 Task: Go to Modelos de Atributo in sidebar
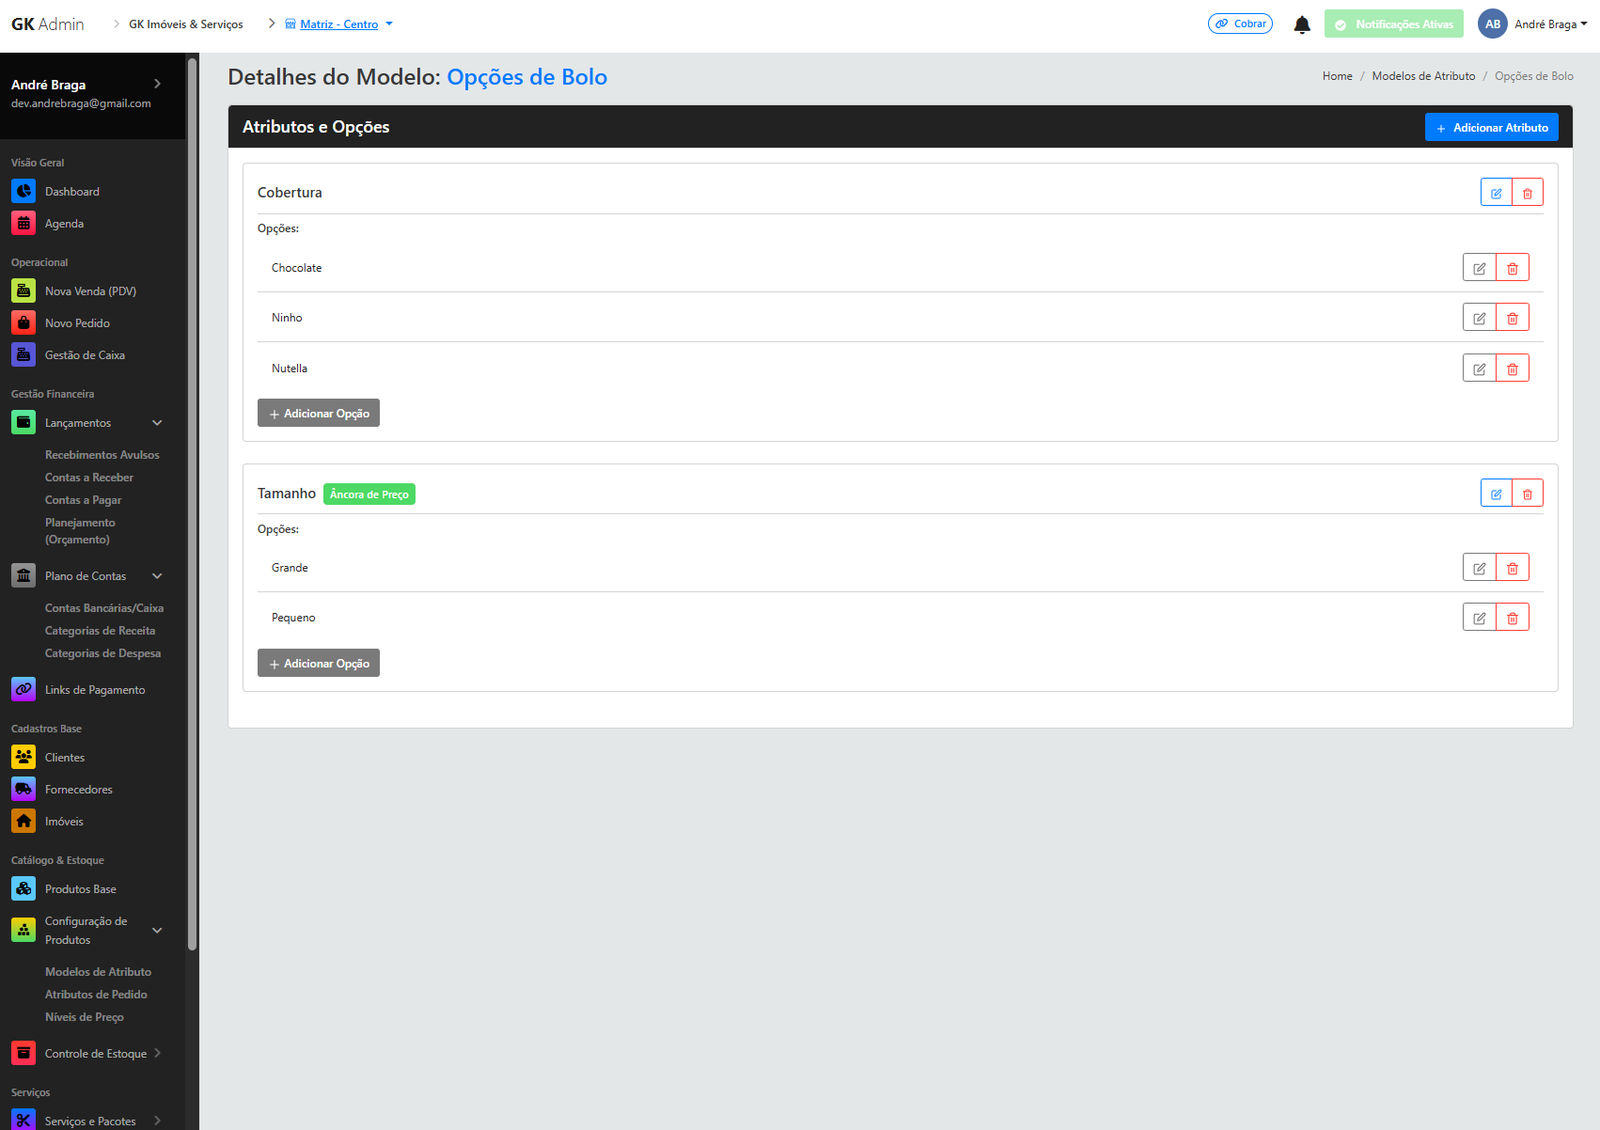pyautogui.click(x=98, y=972)
